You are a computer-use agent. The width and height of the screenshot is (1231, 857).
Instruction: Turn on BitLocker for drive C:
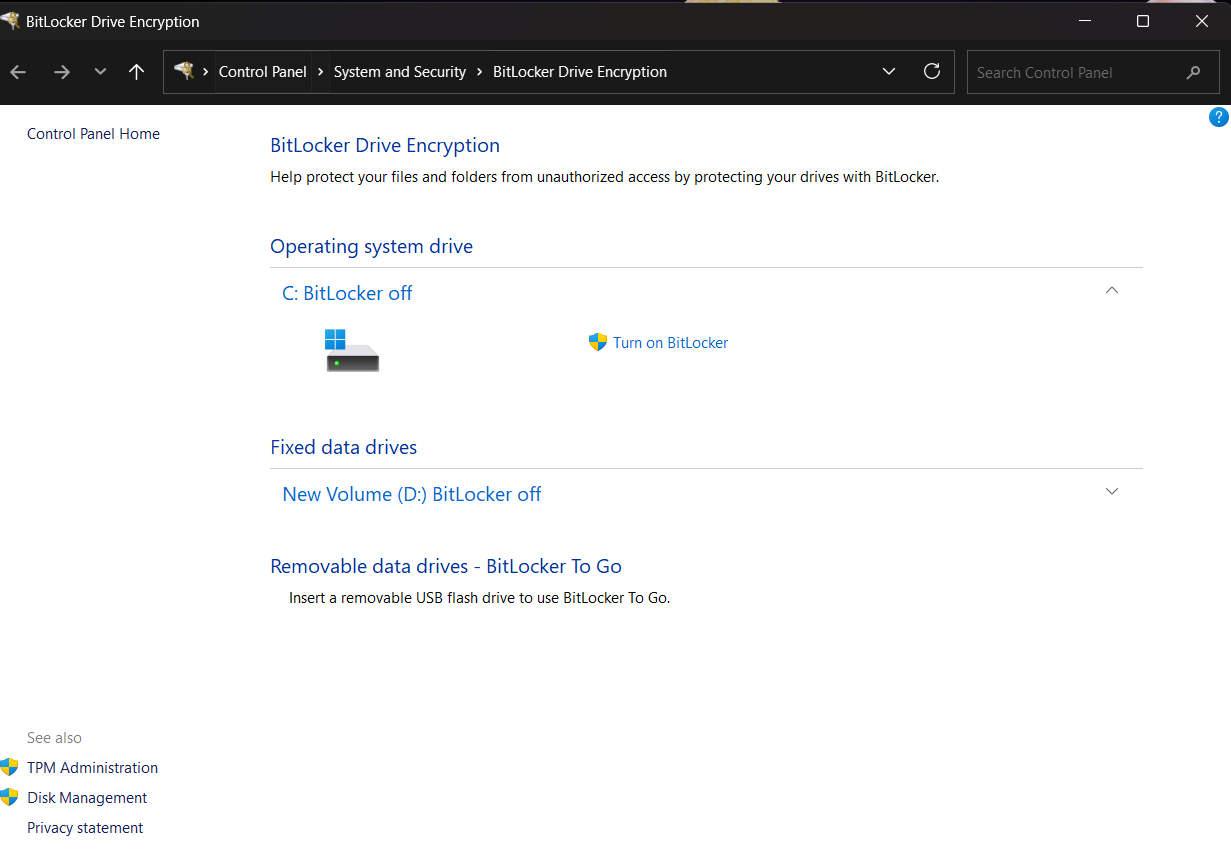tap(669, 342)
